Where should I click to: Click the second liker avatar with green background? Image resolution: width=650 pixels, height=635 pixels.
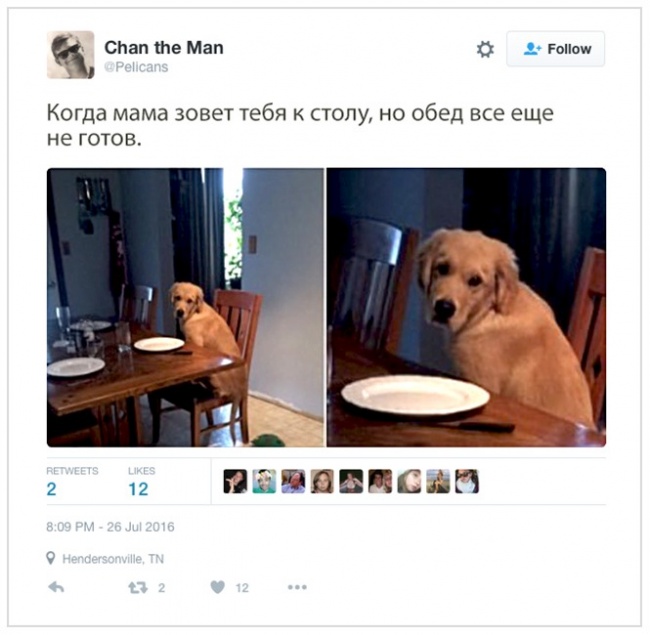264,481
